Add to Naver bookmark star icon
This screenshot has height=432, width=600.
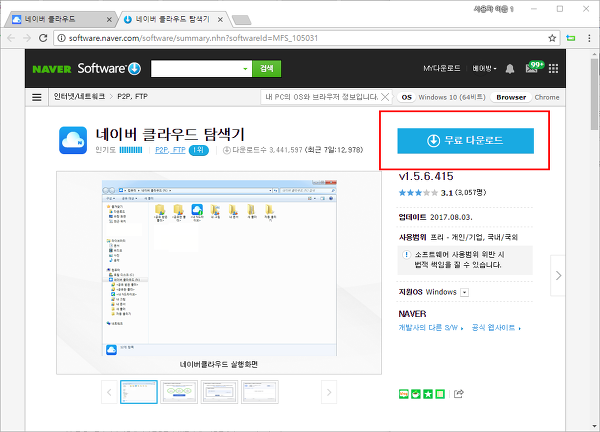click(x=428, y=394)
